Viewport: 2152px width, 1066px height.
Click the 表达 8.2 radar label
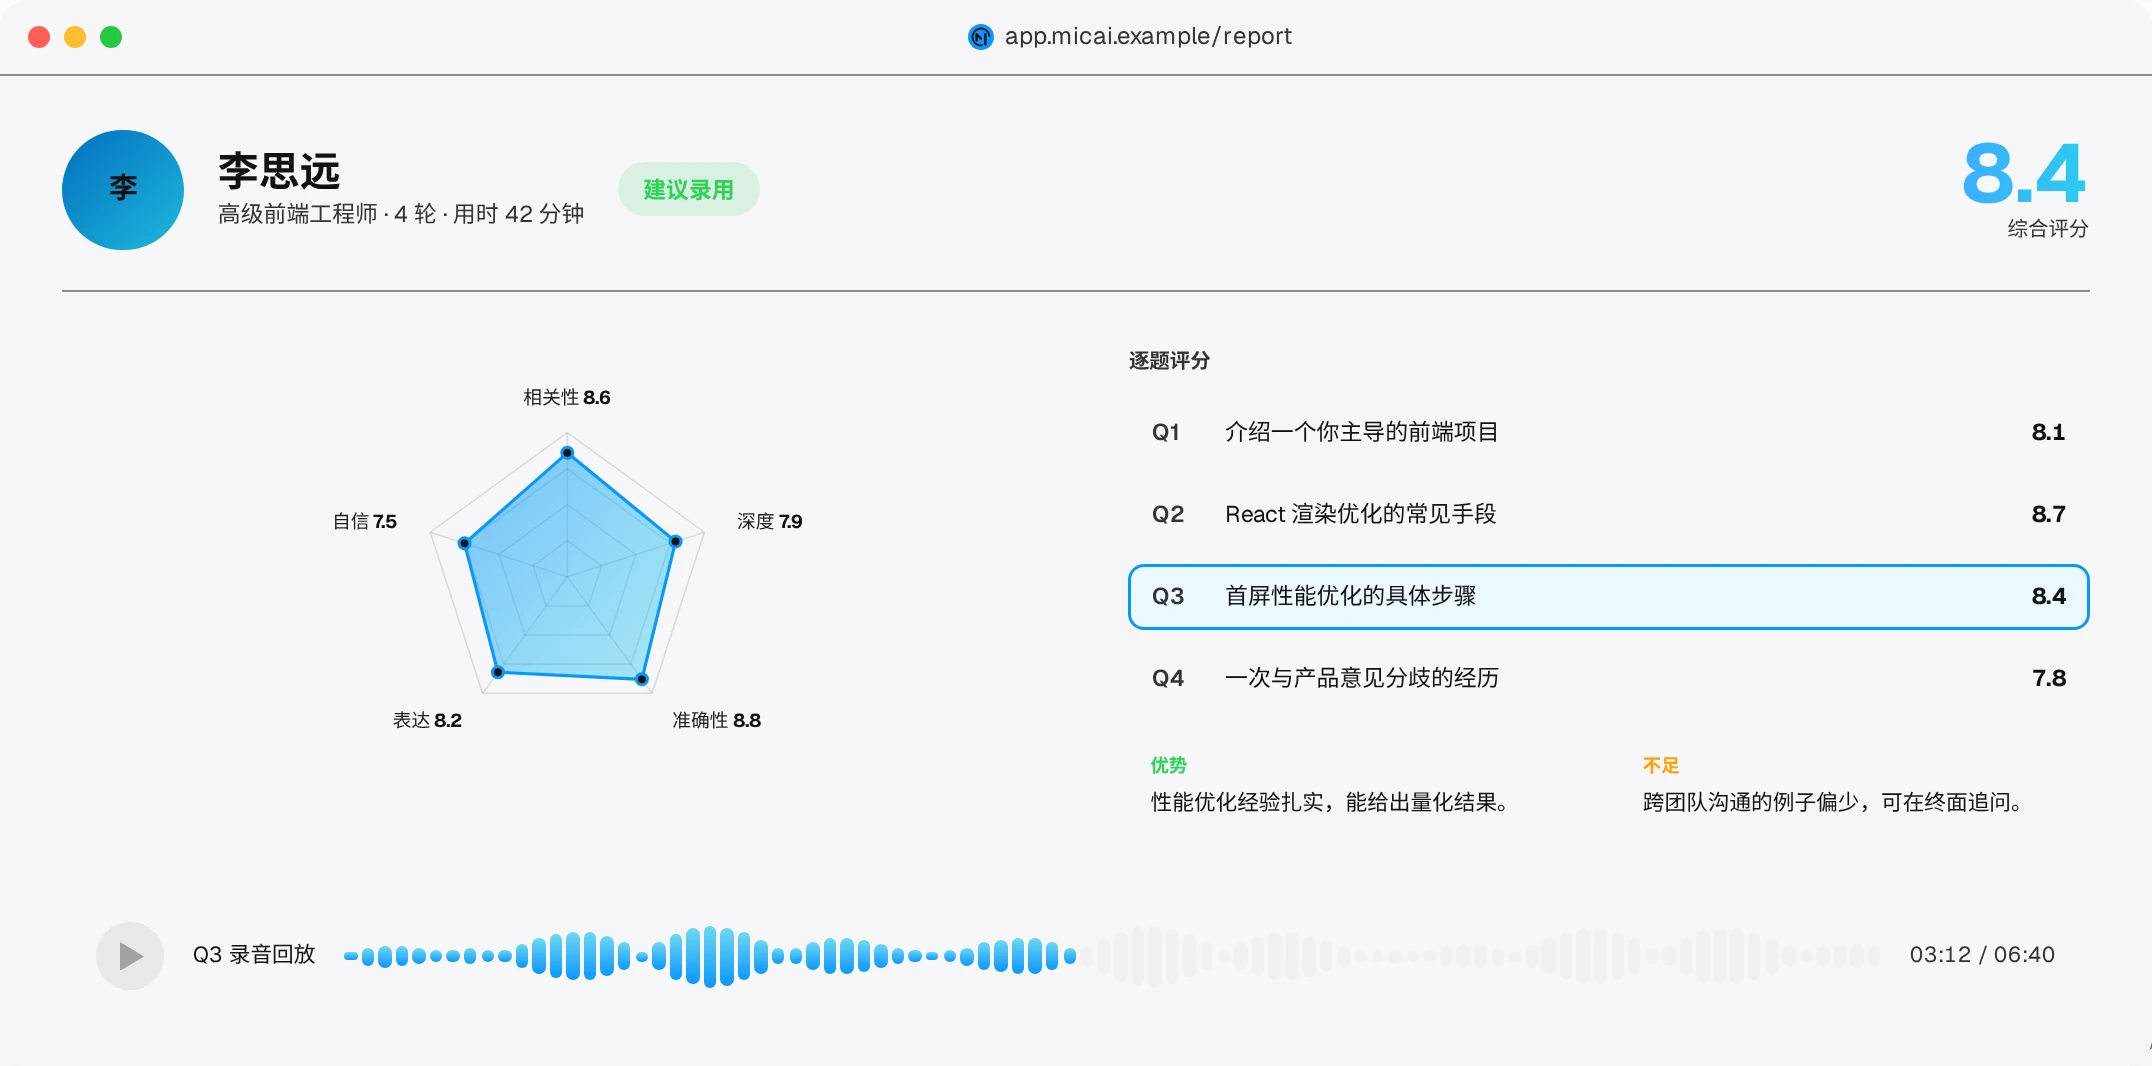(427, 720)
